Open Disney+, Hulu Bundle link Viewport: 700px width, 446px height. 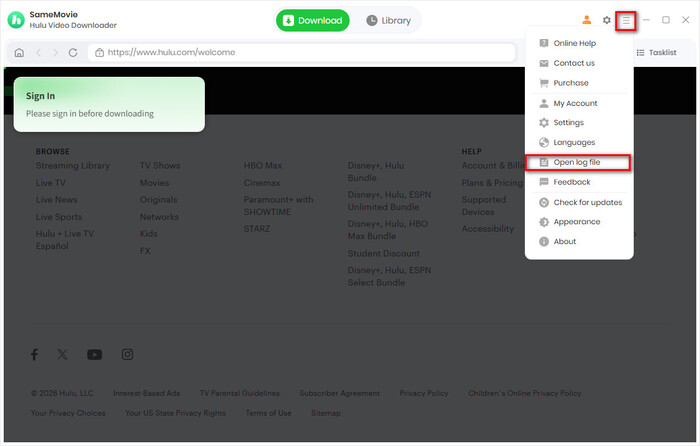376,172
